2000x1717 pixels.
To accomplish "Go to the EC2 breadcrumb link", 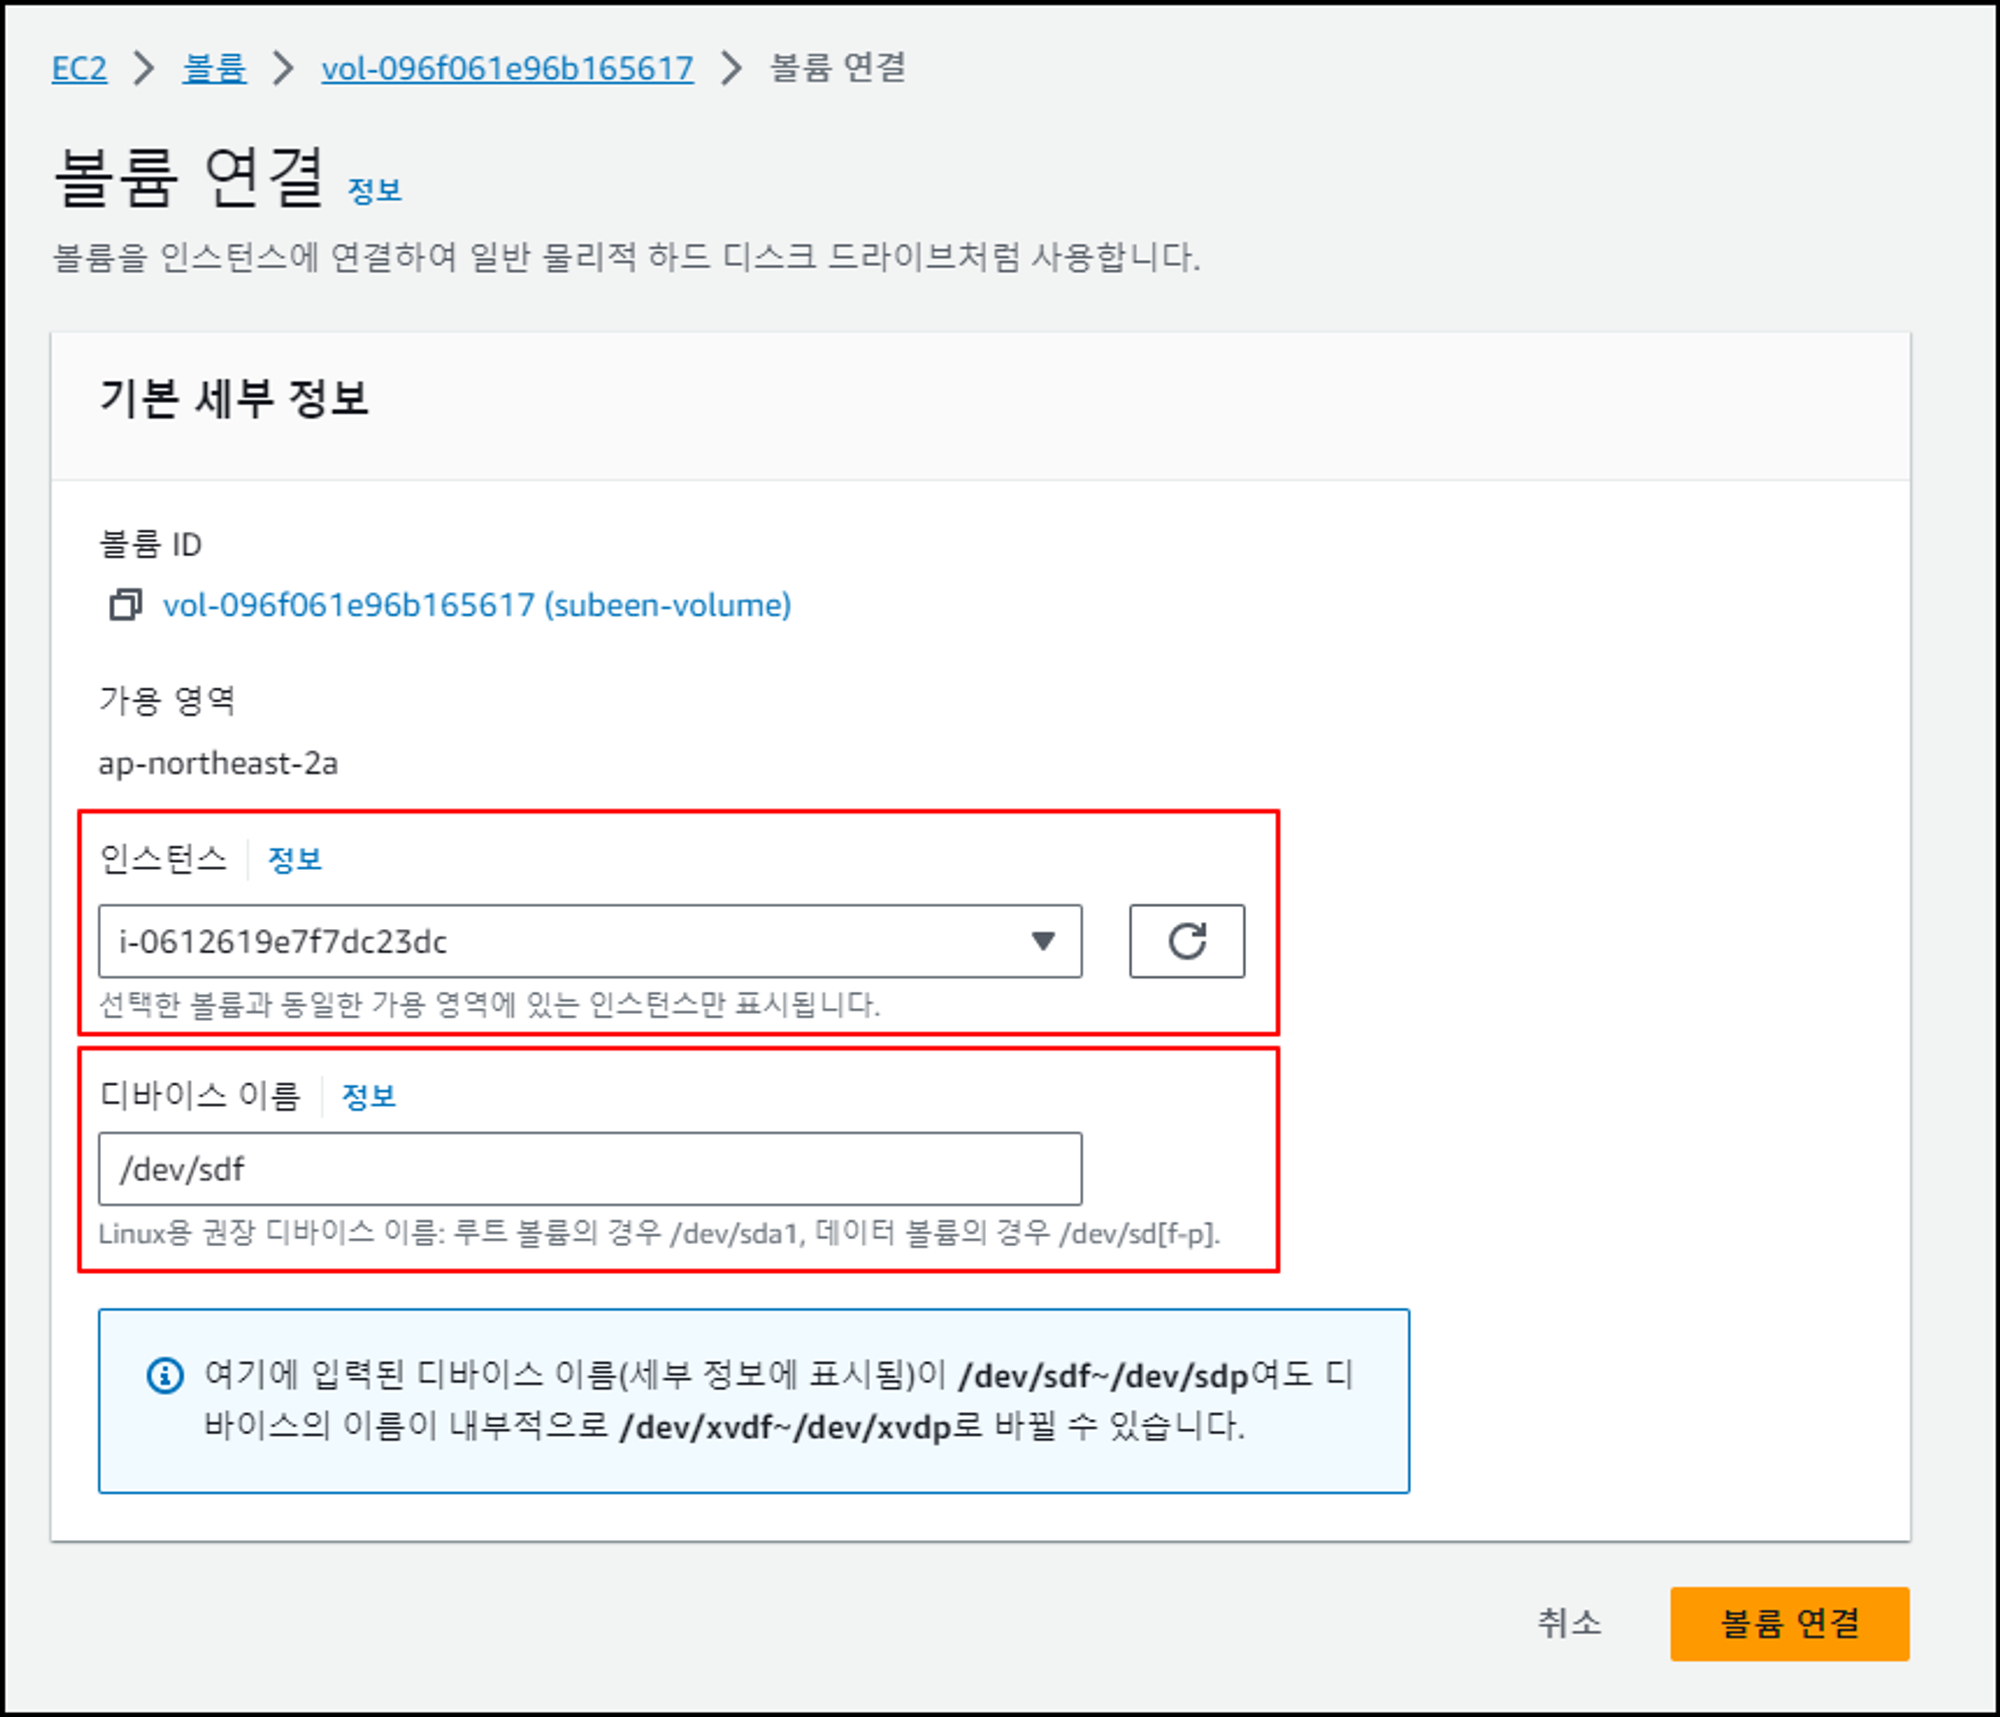I will click(79, 68).
